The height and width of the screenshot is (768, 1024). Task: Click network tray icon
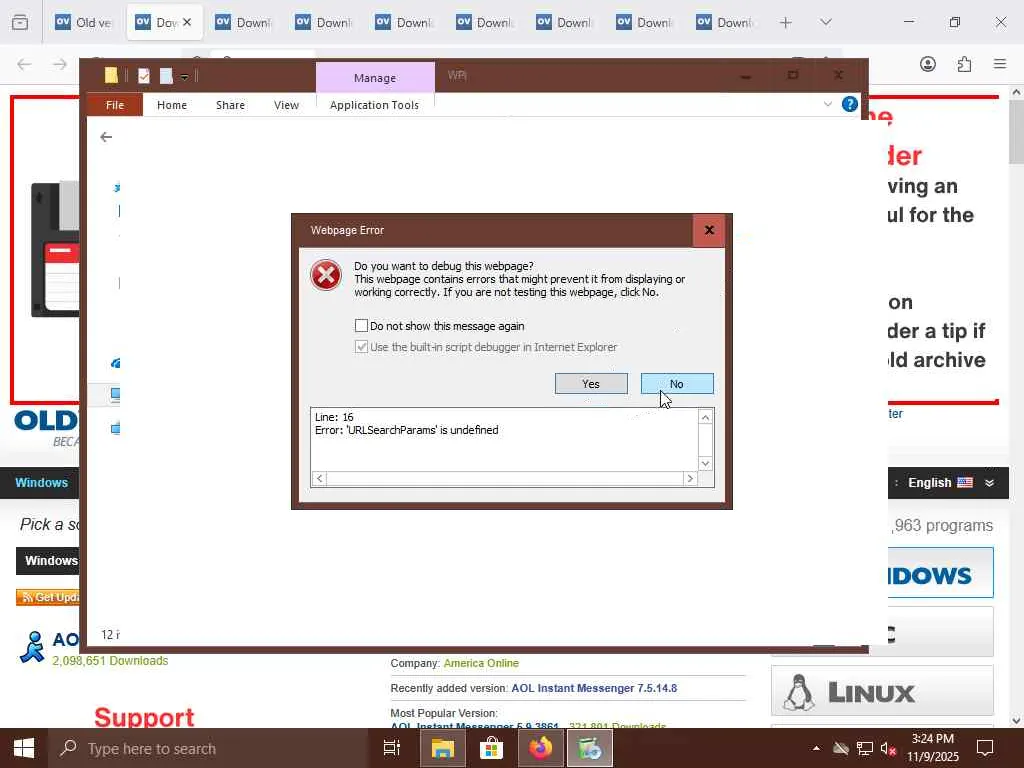tap(865, 748)
